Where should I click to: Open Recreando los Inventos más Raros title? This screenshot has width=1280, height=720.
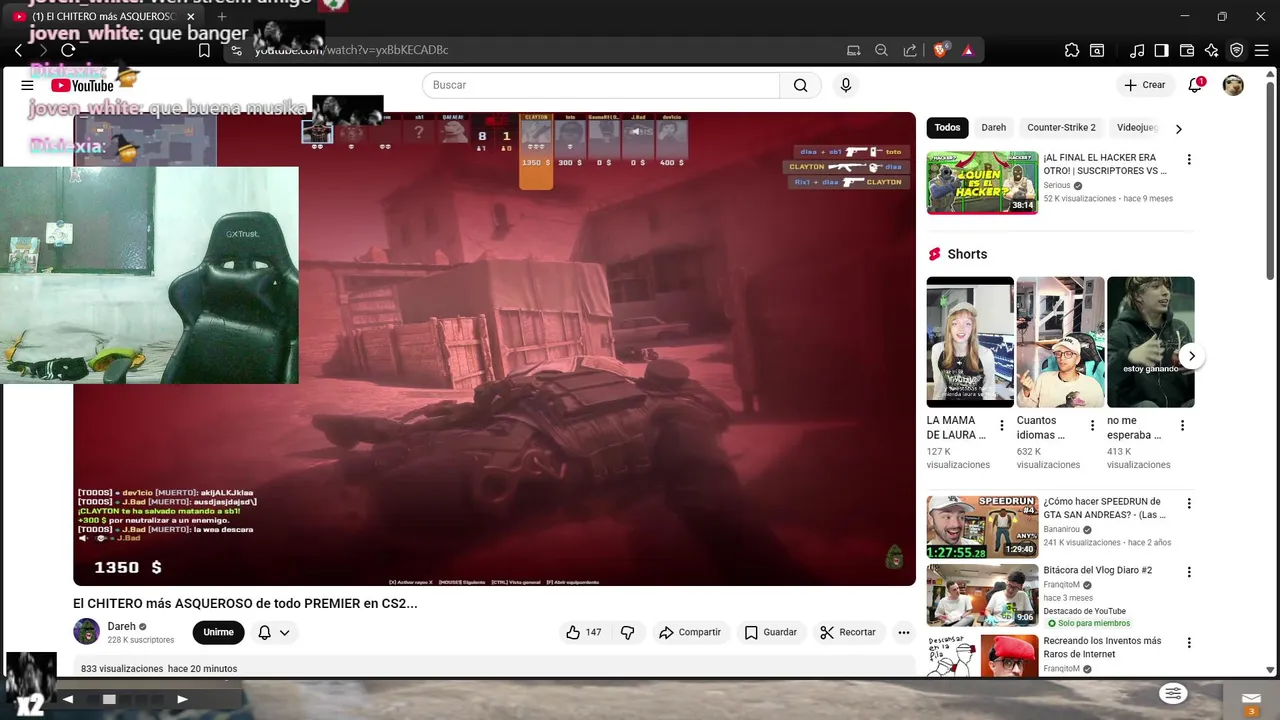point(1102,647)
